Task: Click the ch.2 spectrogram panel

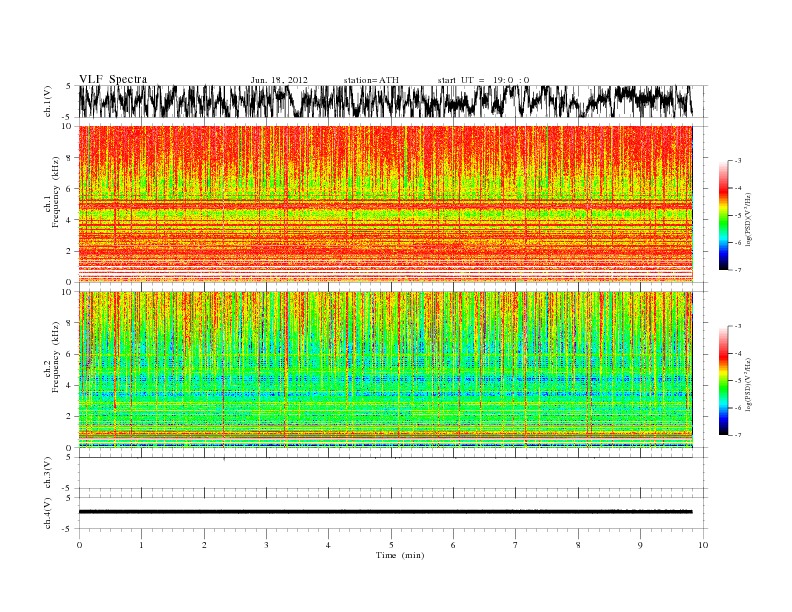Action: pos(386,370)
